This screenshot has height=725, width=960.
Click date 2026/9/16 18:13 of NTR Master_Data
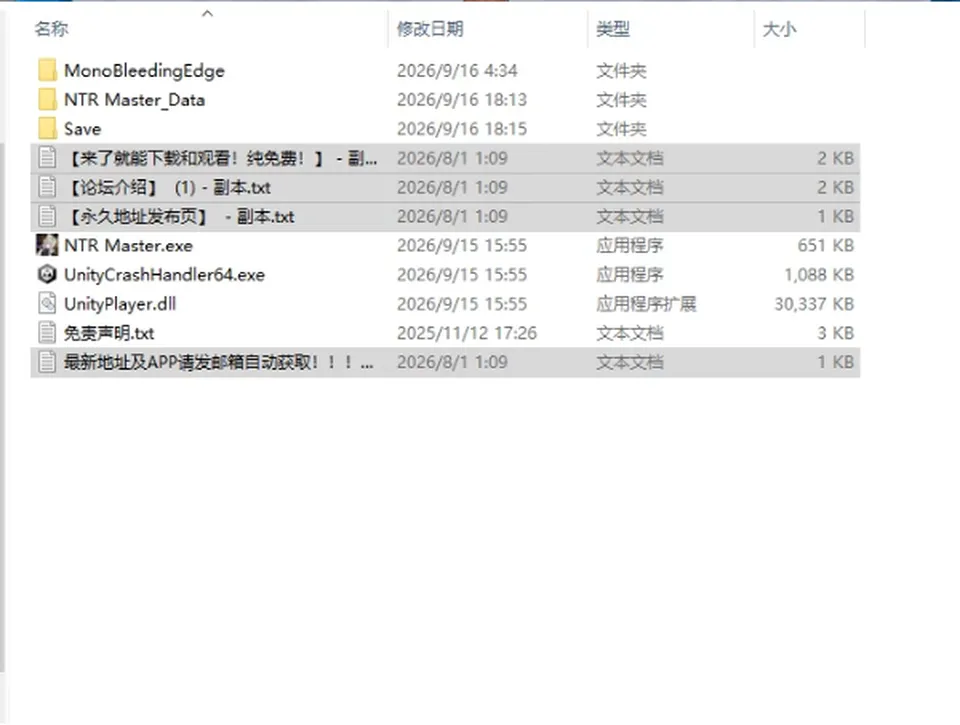(x=462, y=100)
